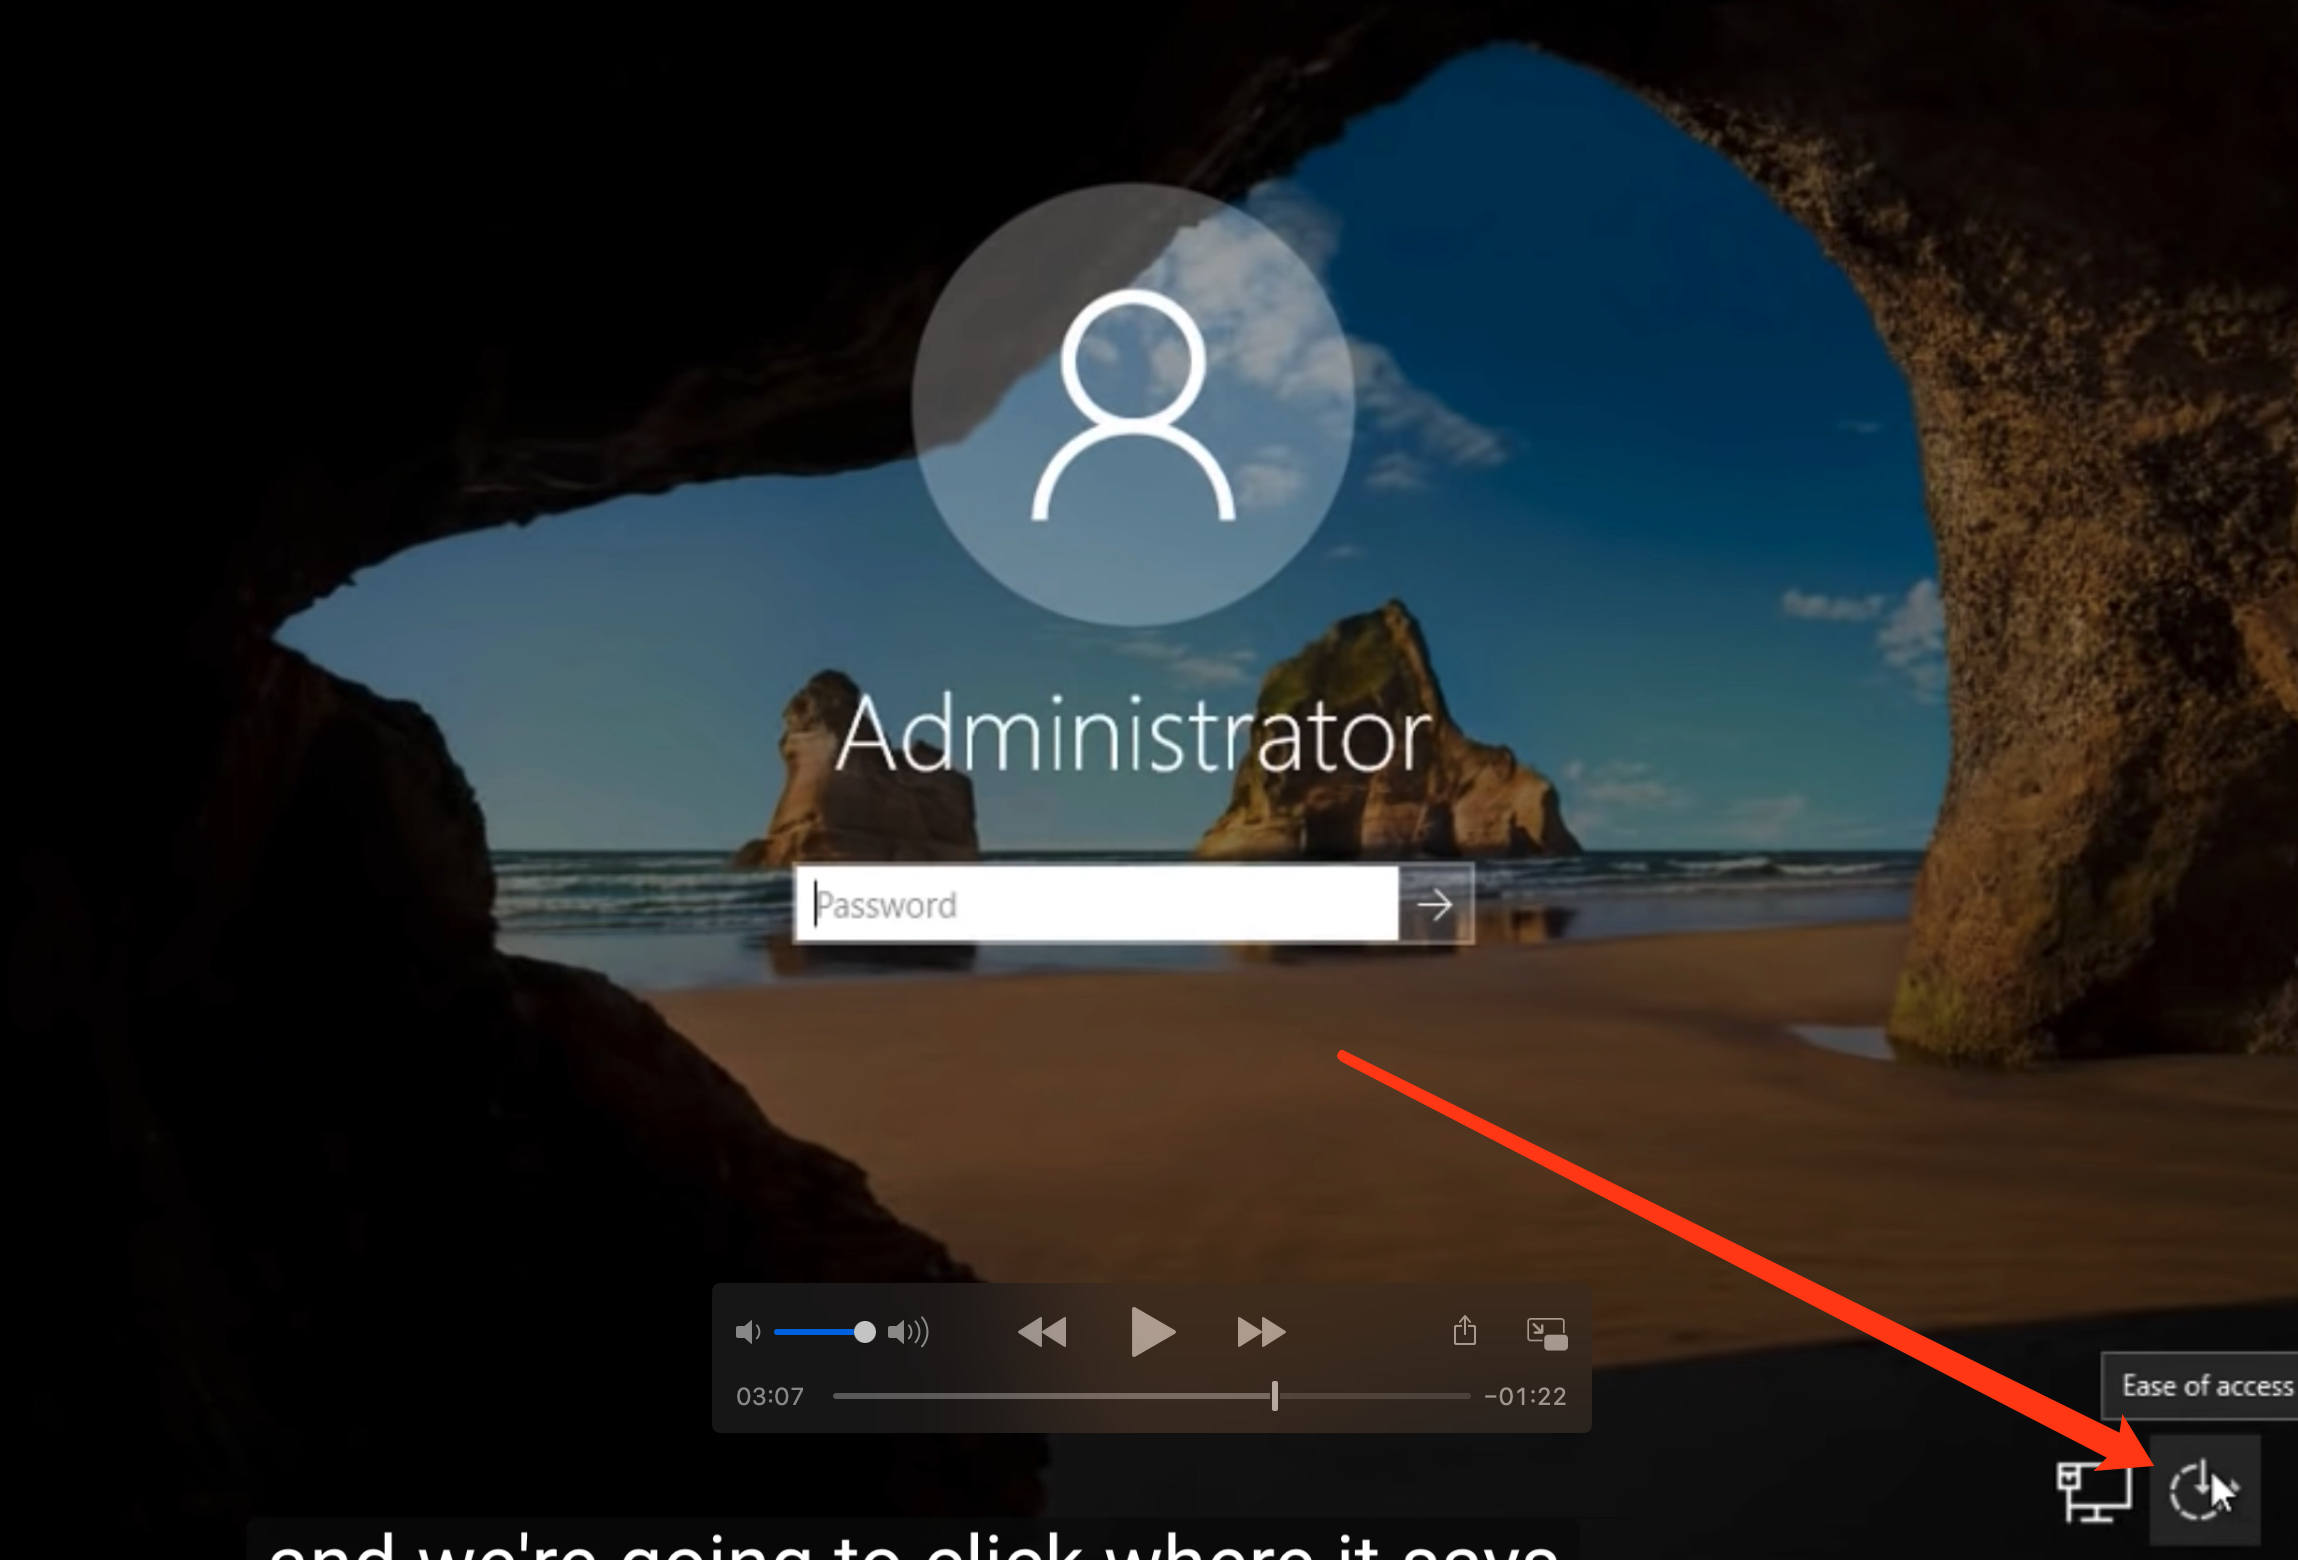The image size is (2298, 1560).
Task: Click the fast-forward double-arrow button
Action: (1260, 1332)
